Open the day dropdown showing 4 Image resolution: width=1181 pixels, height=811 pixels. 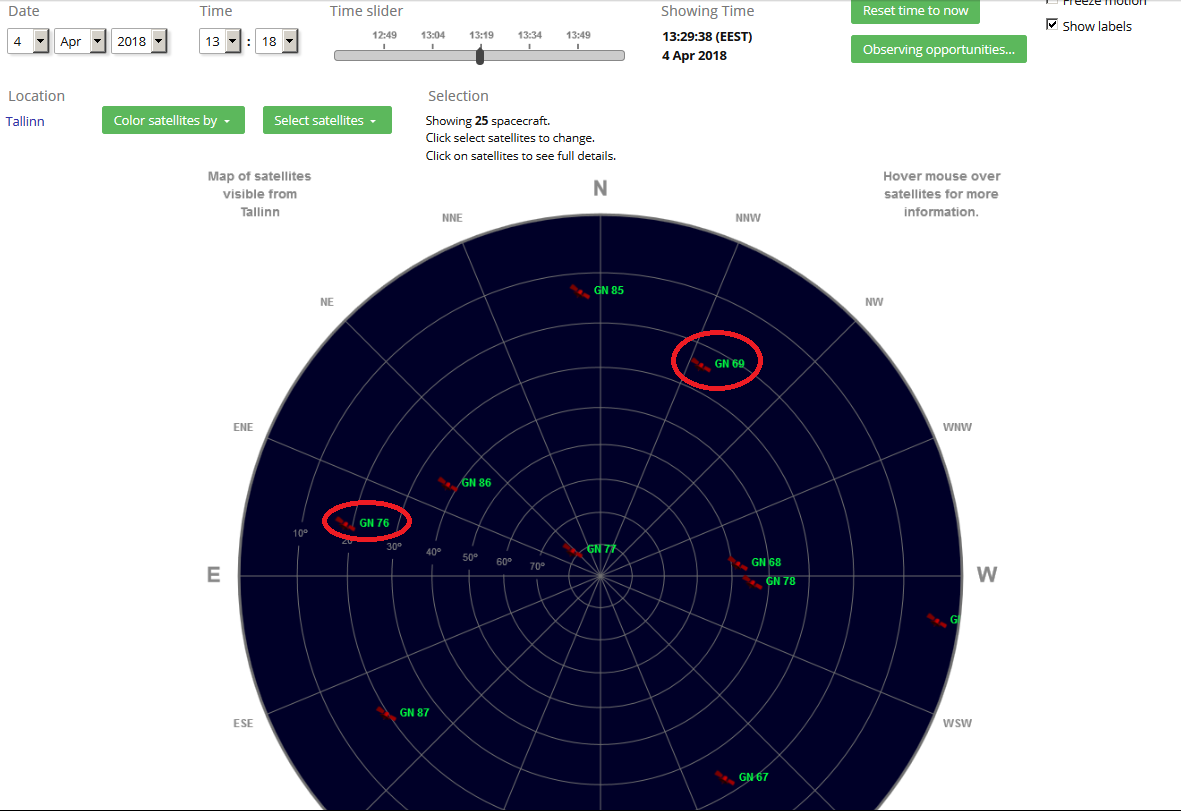28,41
